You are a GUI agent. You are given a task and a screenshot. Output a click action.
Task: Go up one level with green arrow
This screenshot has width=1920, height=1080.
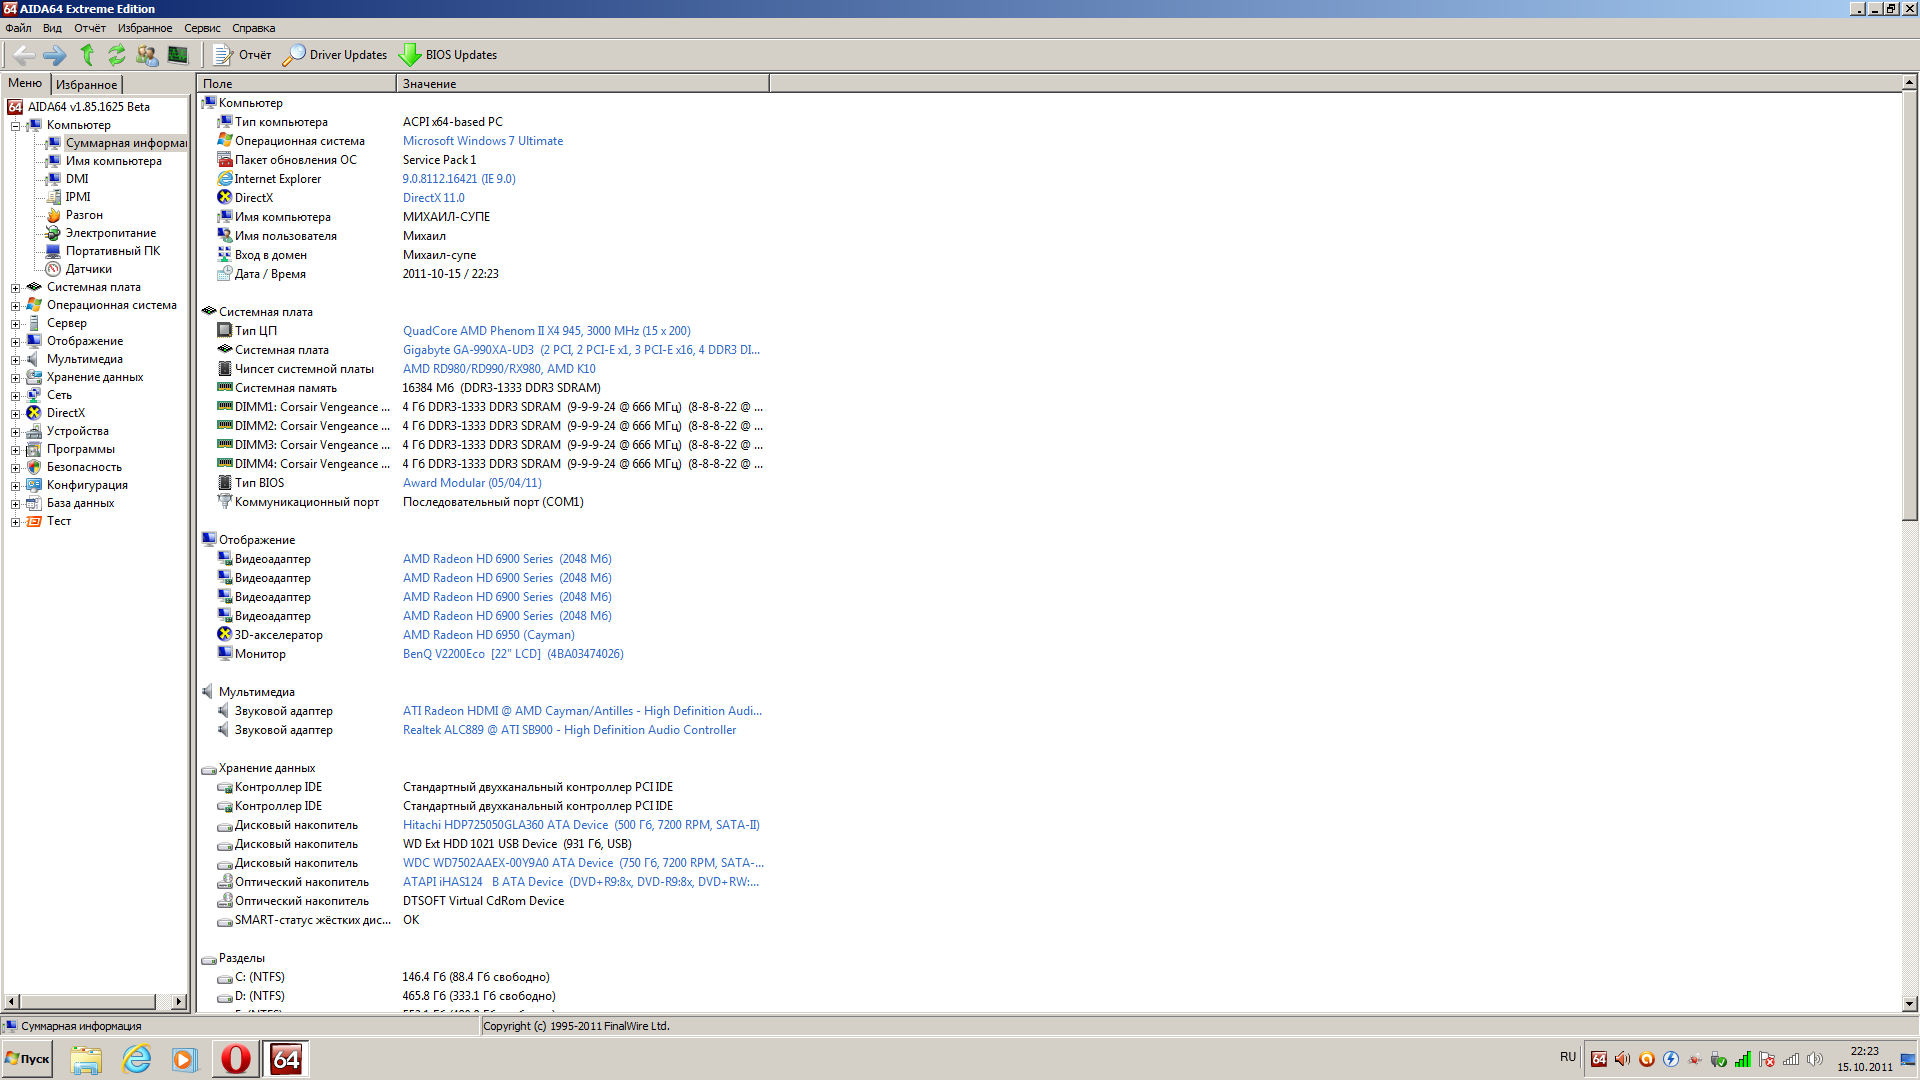pos(87,55)
